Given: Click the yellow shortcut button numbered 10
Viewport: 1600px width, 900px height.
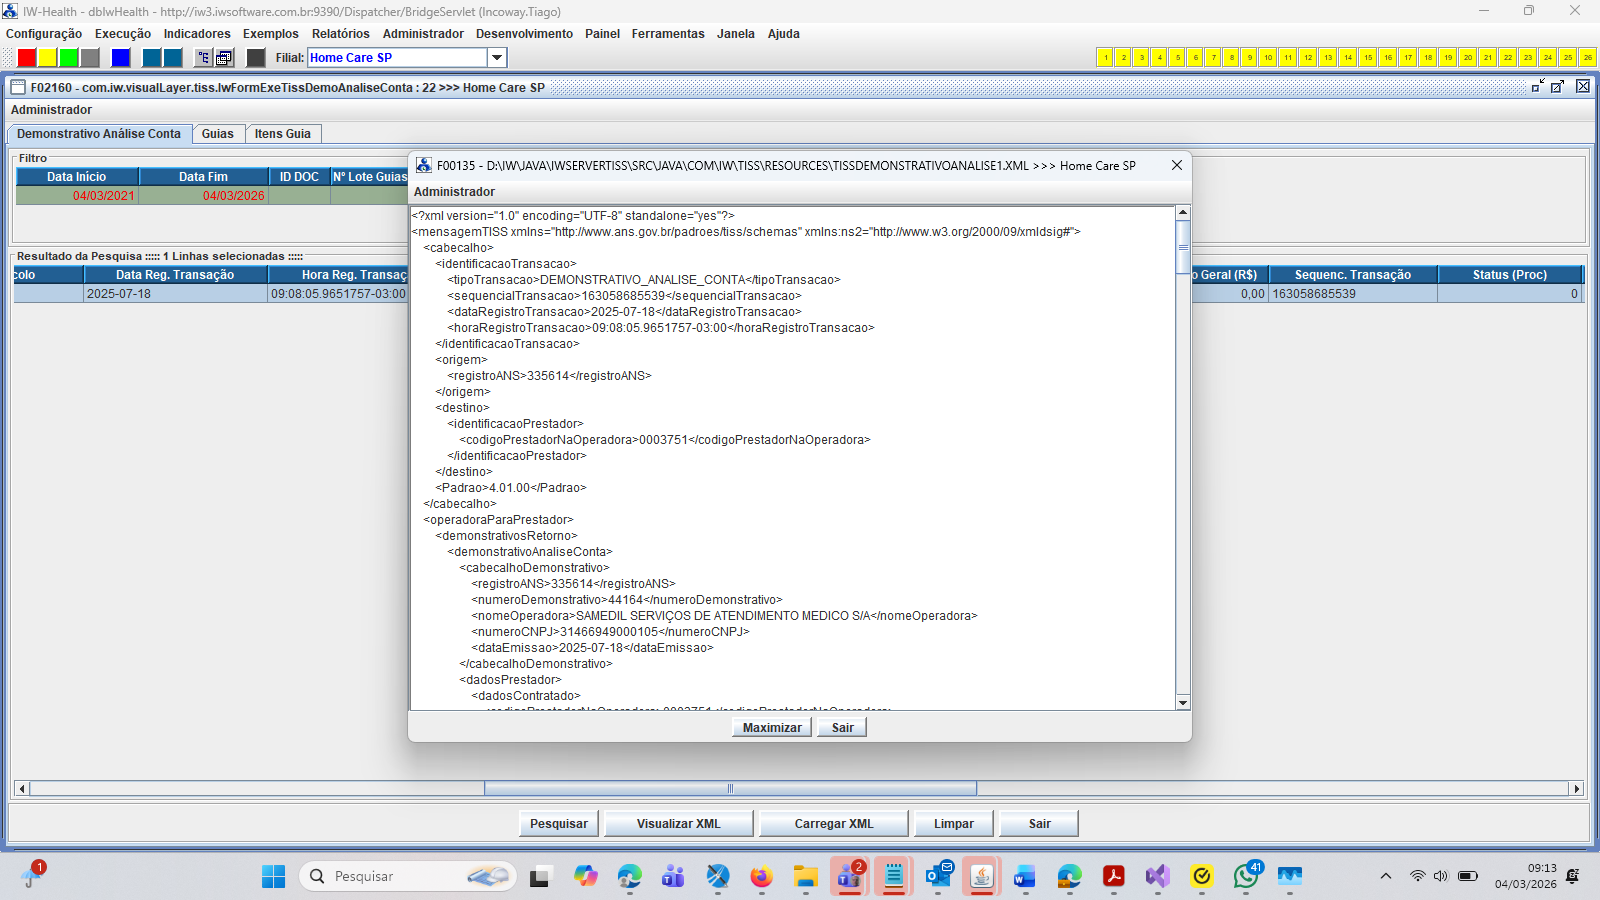Looking at the screenshot, I should tap(1267, 58).
